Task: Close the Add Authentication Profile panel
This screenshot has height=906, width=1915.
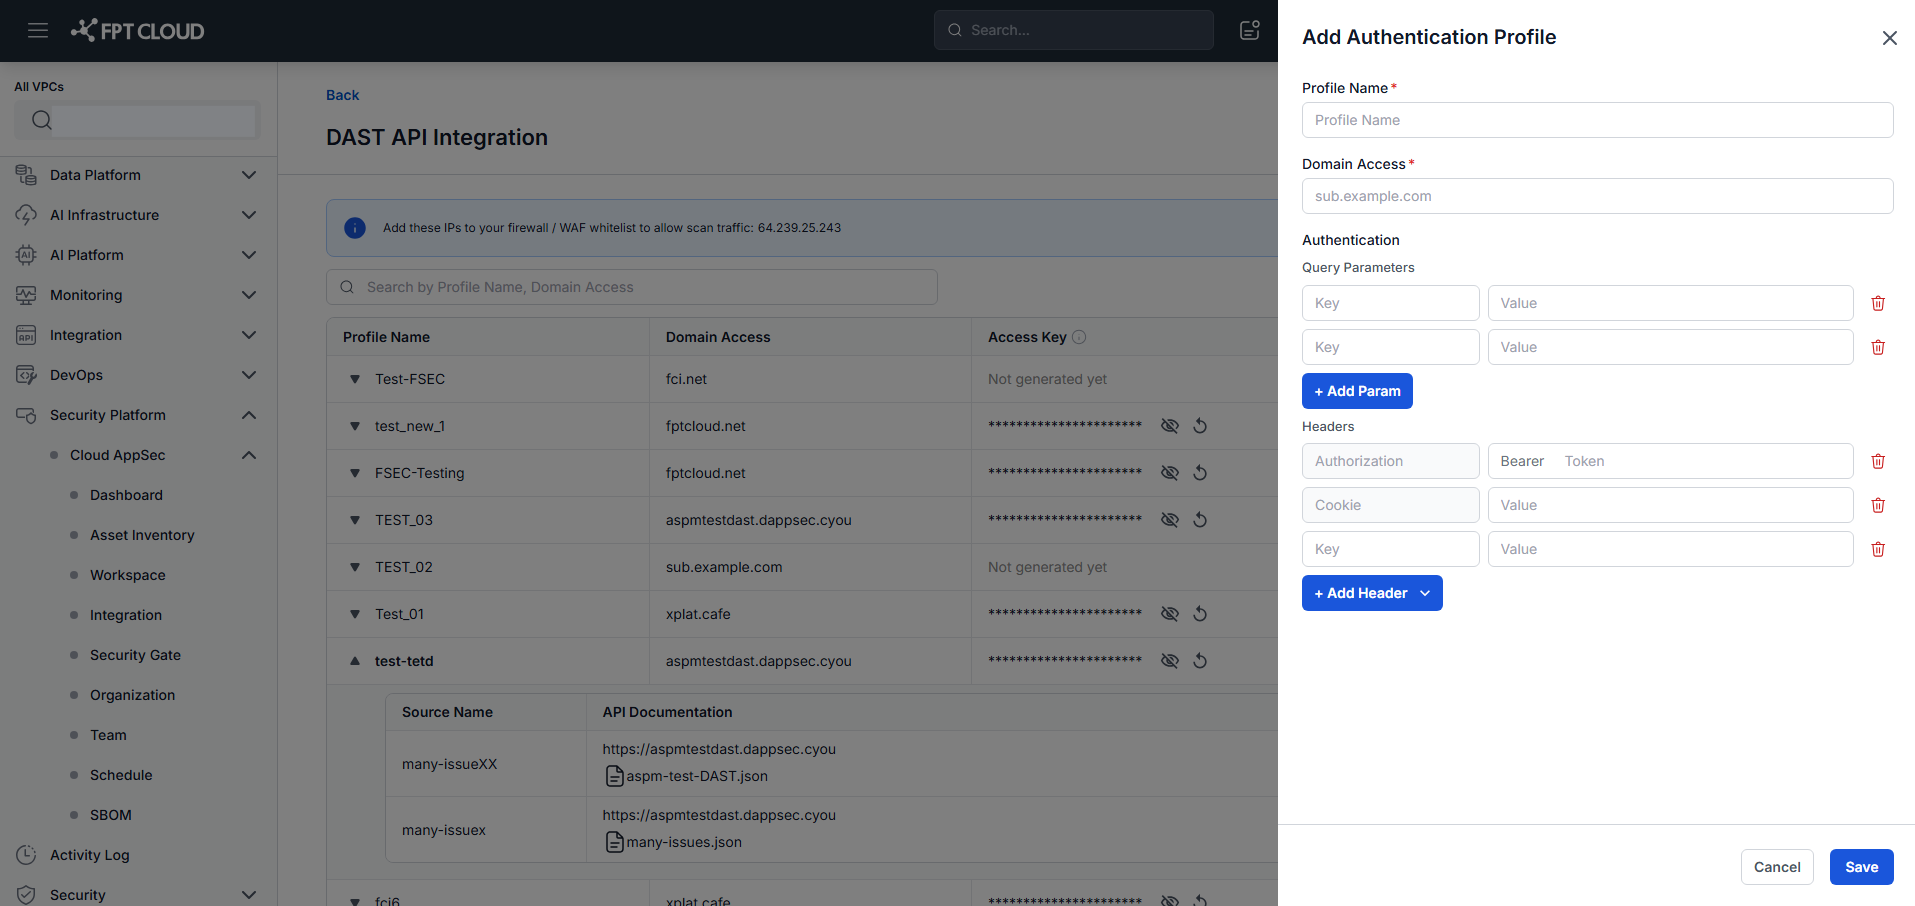Action: pos(1889,38)
